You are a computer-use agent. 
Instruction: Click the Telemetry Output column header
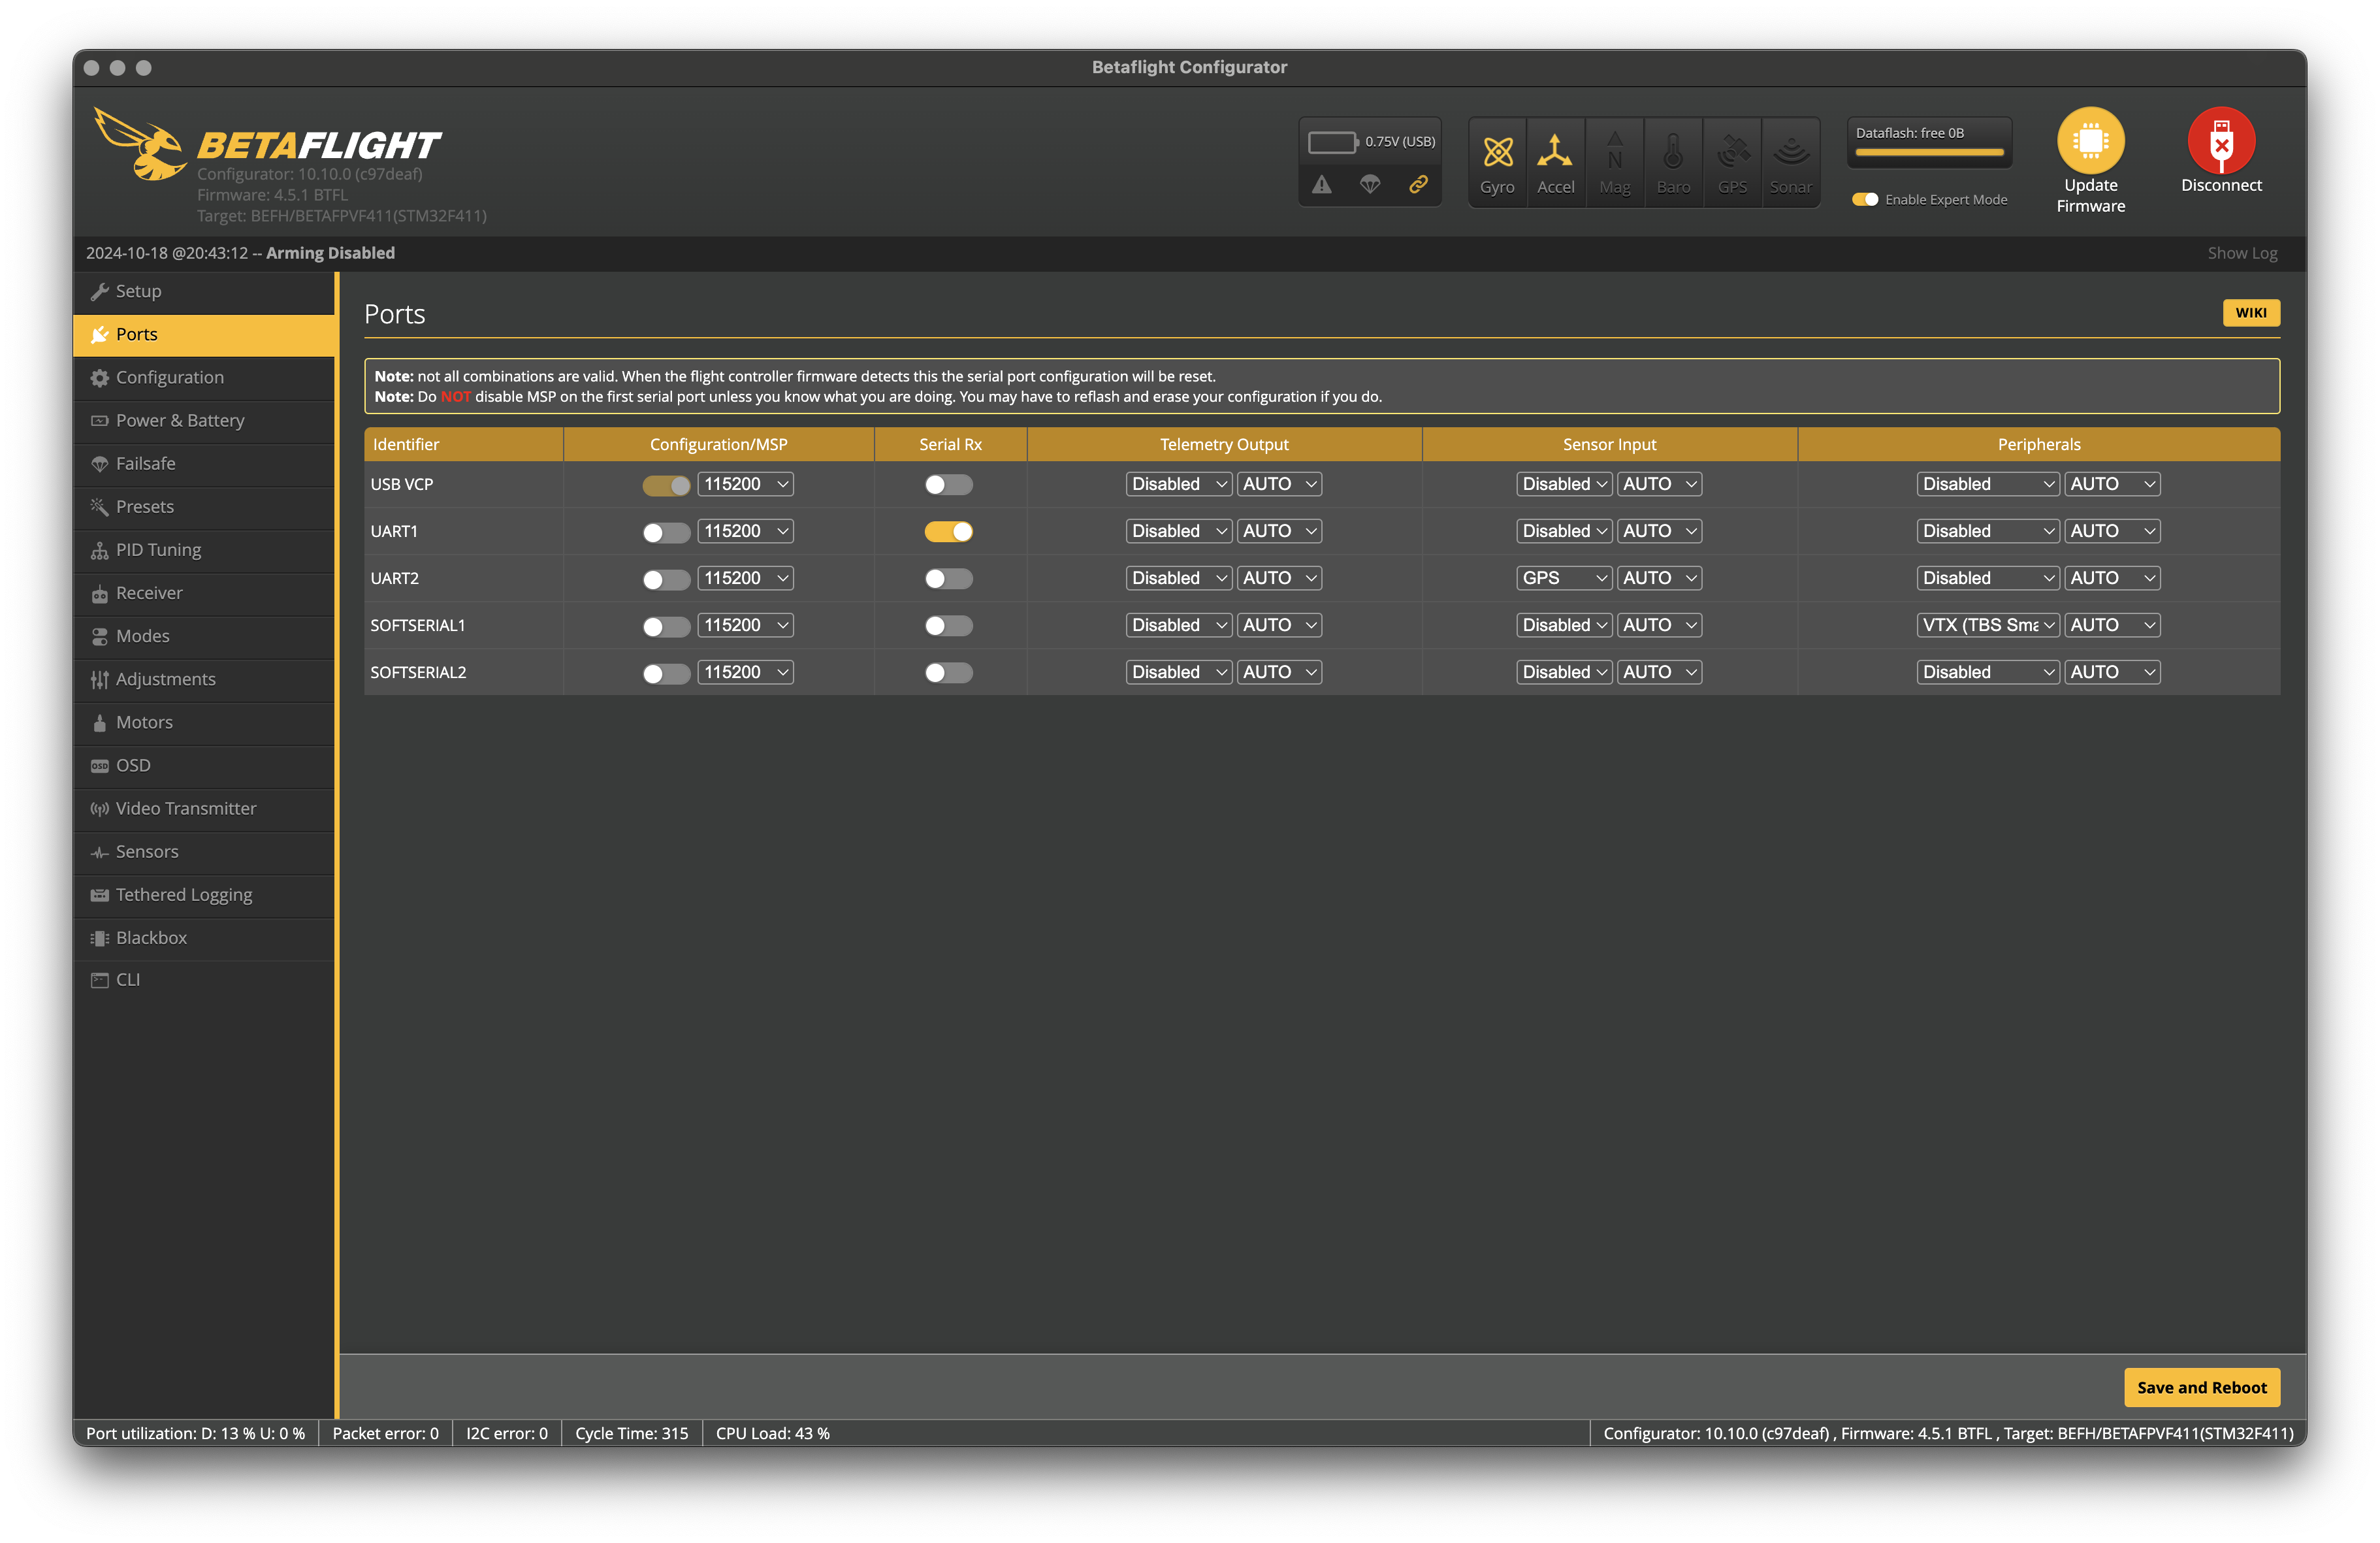(x=1224, y=444)
